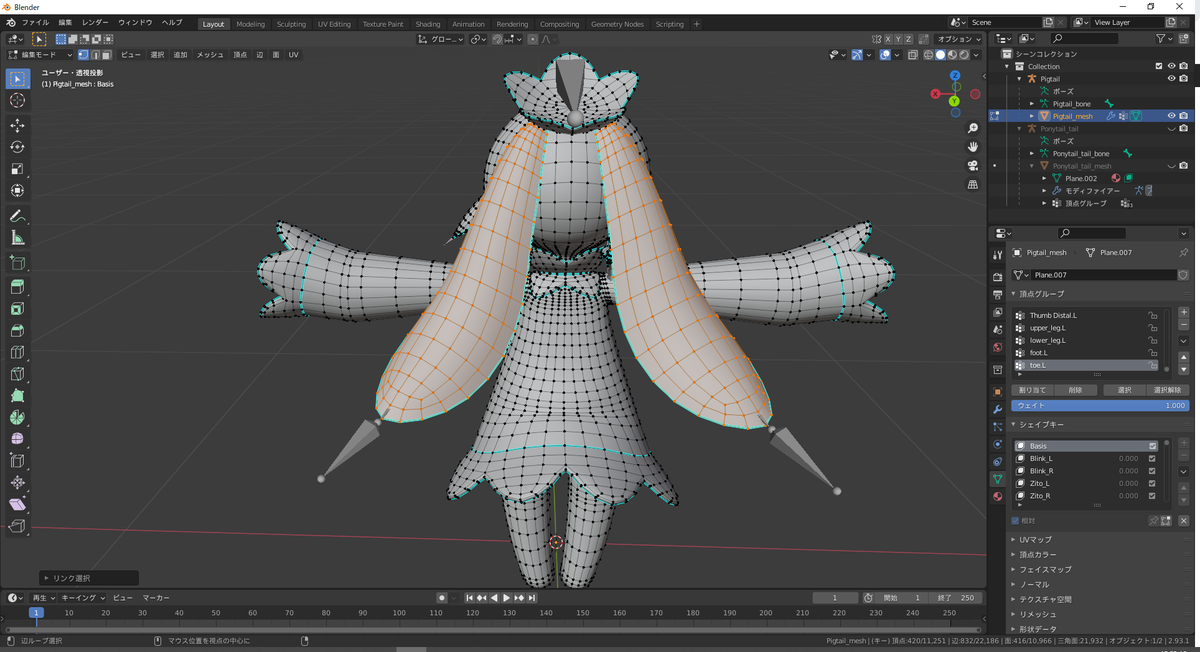Switch to the UV Editing workspace tab
Image resolution: width=1200 pixels, height=652 pixels.
334,24
